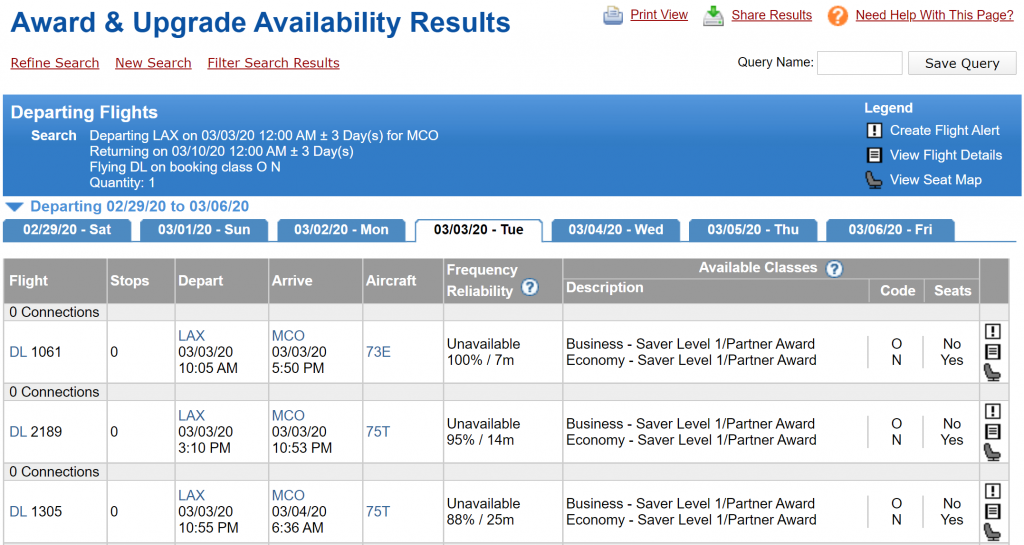
Task: Start a New Search link
Action: tap(153, 63)
